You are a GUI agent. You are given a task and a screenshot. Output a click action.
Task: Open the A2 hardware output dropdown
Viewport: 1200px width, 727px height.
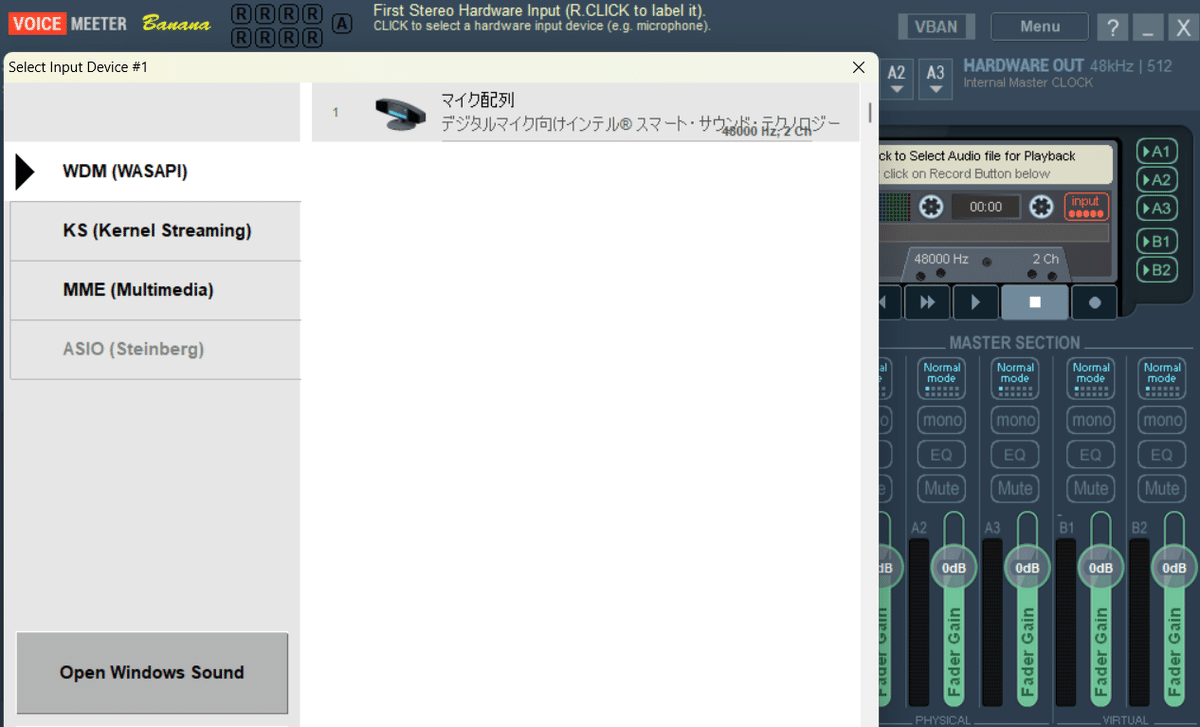(x=897, y=78)
